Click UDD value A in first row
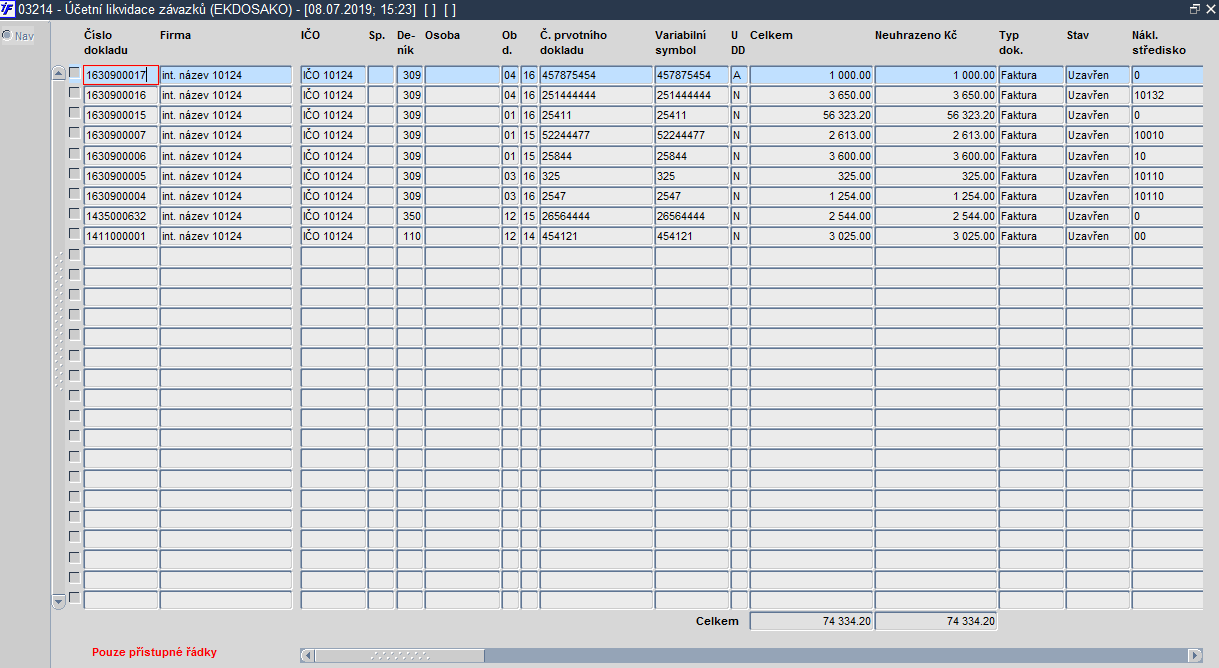Image resolution: width=1219 pixels, height=668 pixels. coord(739,75)
